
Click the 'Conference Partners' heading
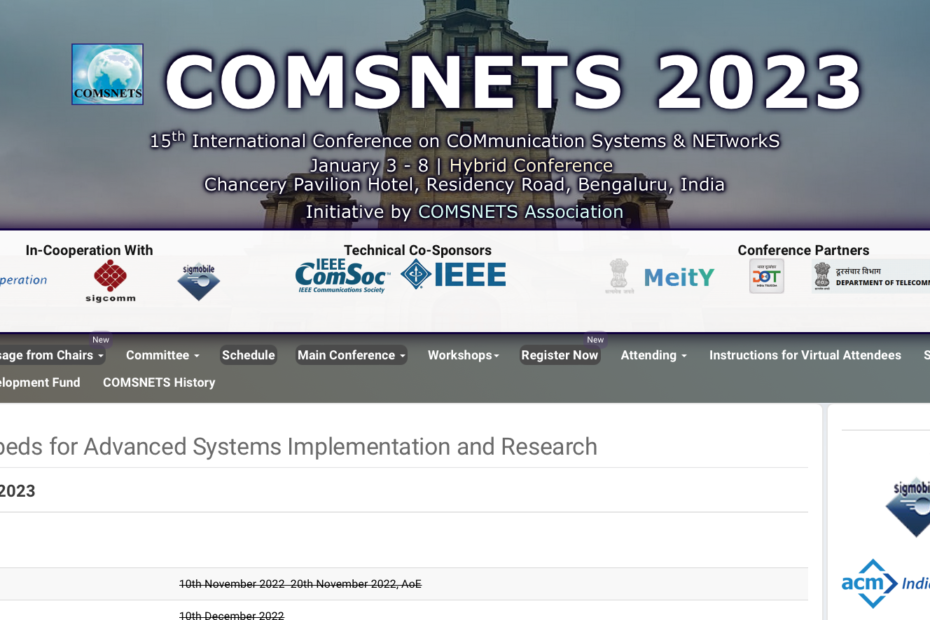[x=803, y=250]
